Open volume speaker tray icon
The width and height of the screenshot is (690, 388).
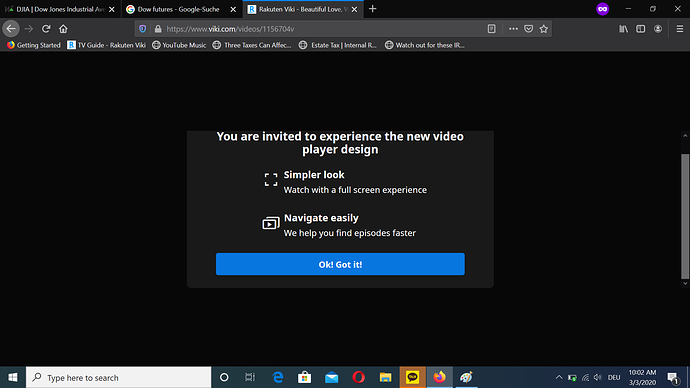point(598,377)
